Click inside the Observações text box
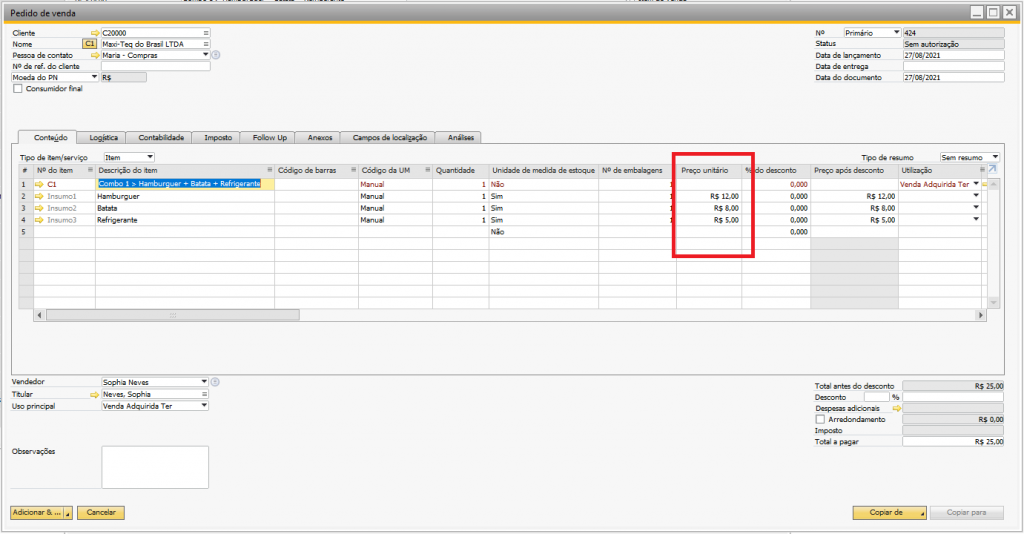 [155, 467]
